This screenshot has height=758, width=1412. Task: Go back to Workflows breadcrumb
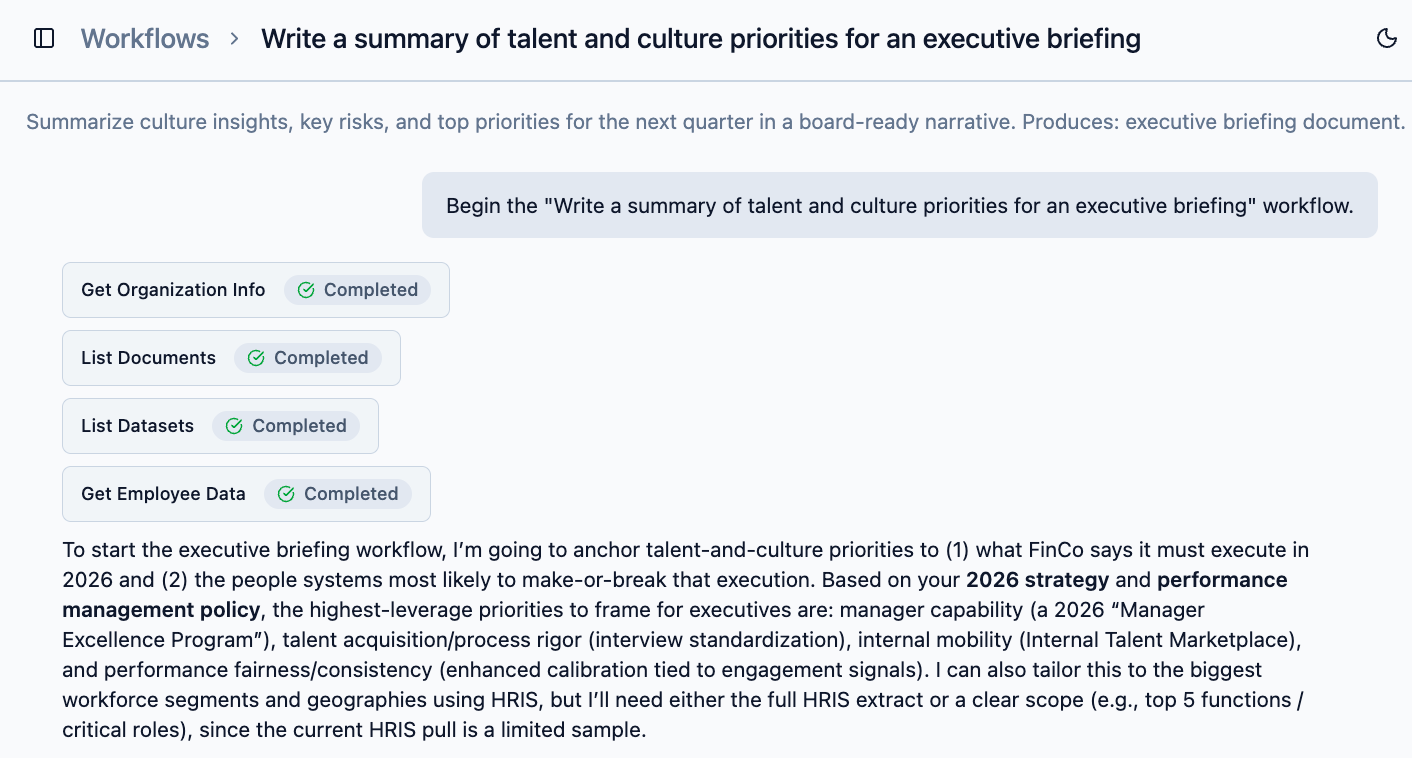(x=145, y=39)
